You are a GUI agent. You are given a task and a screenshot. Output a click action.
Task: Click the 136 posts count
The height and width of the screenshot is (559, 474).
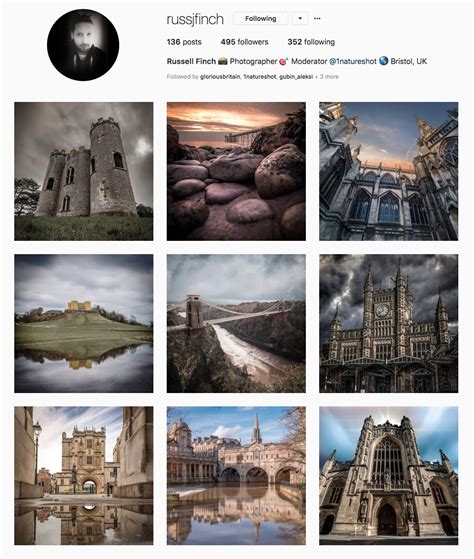[x=184, y=42]
